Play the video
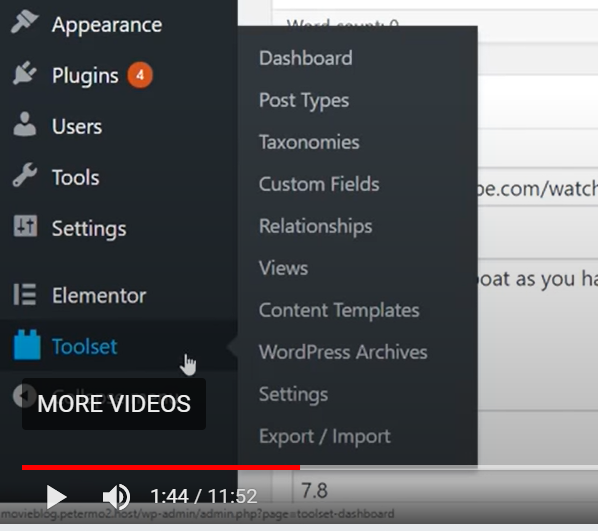598x531 pixels. click(56, 497)
